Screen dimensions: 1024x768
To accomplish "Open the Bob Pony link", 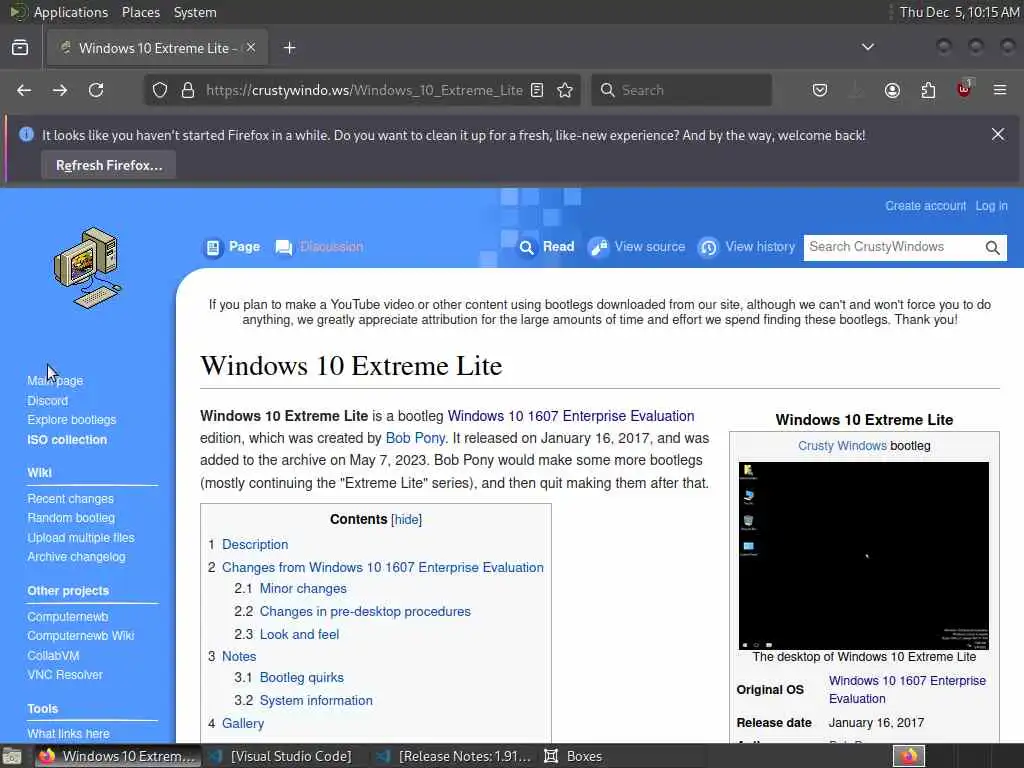I will 415,438.
